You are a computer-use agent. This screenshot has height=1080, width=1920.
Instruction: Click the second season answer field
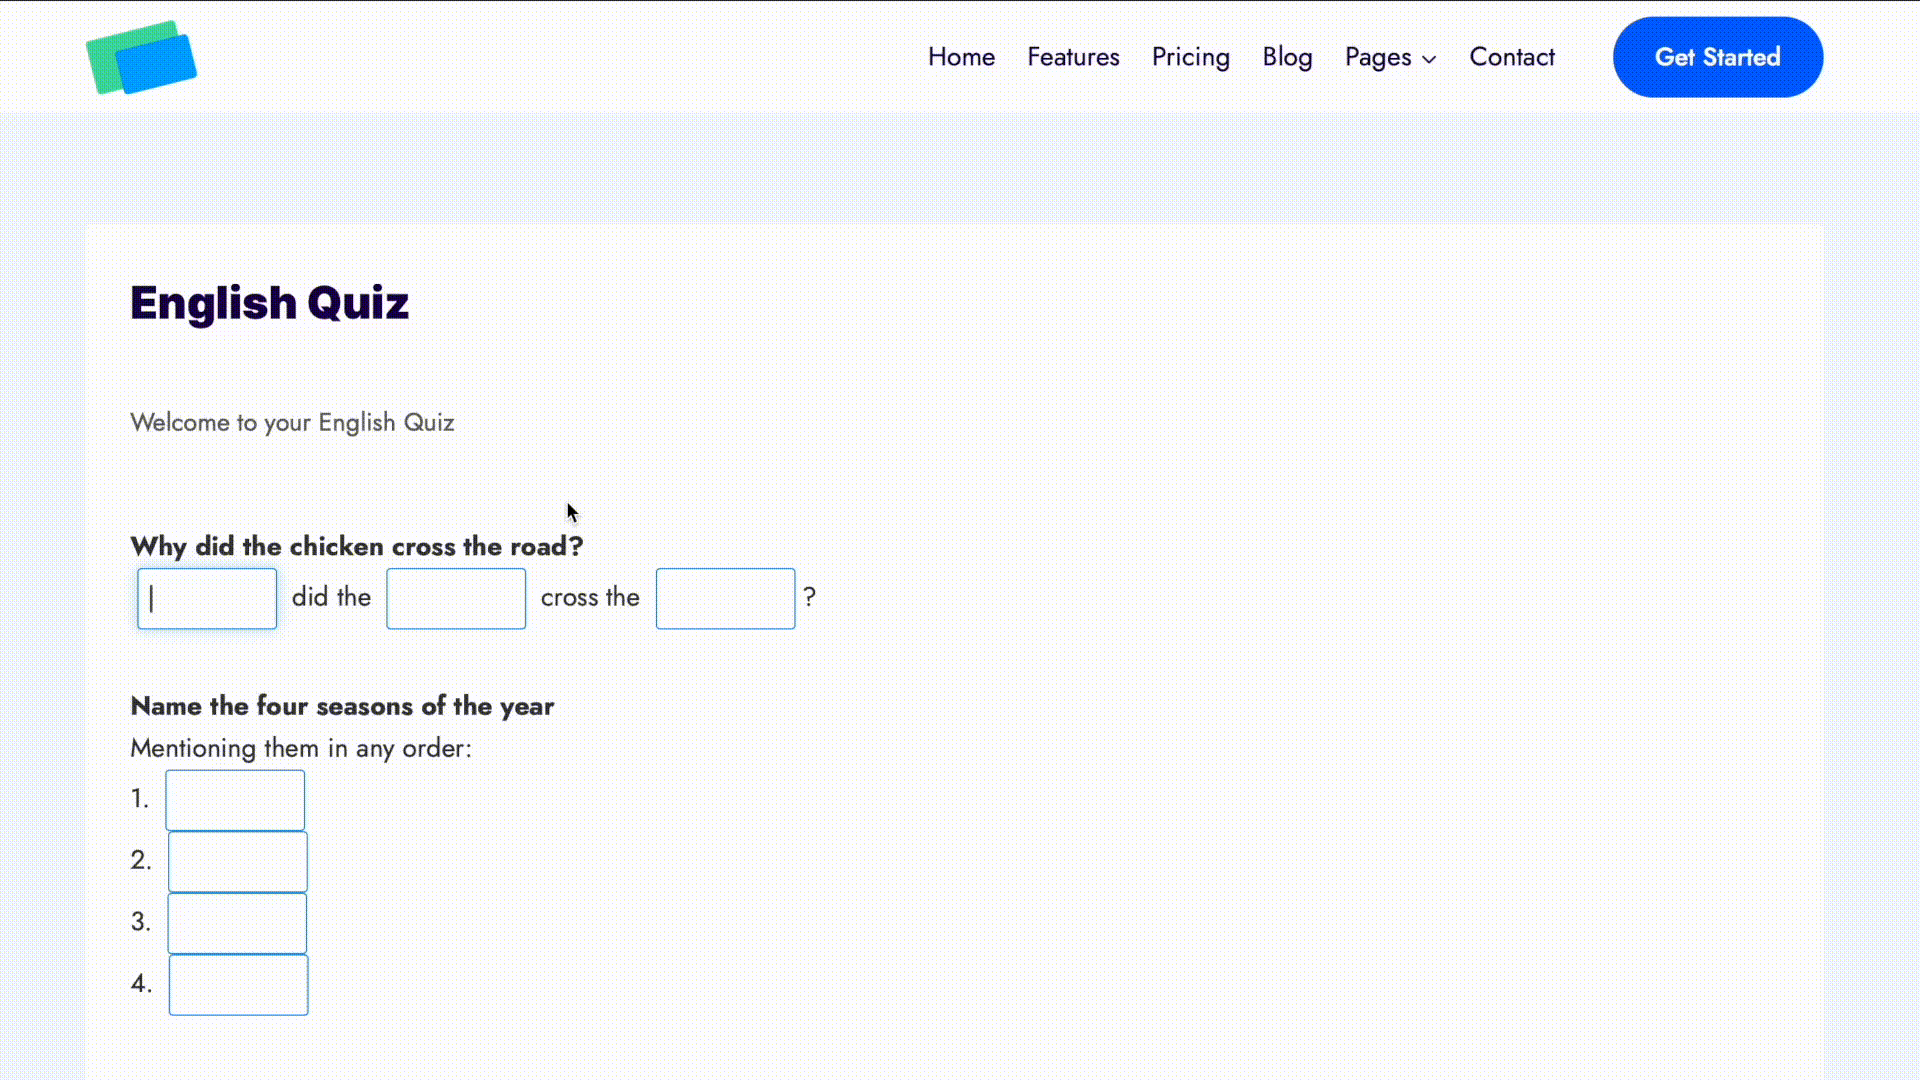click(x=237, y=860)
